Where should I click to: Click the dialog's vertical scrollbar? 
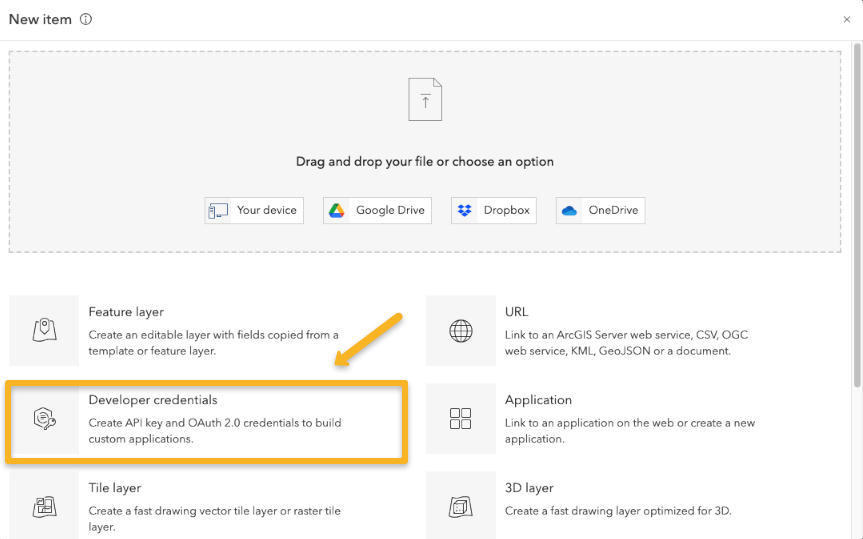[857, 215]
